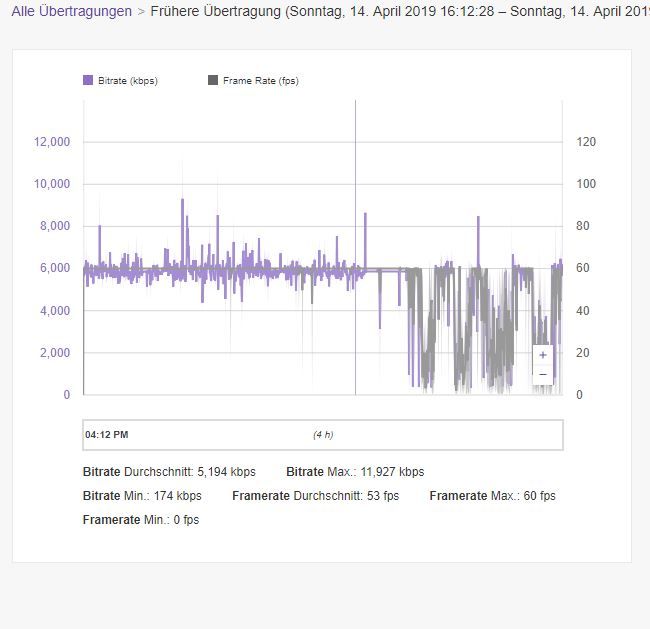This screenshot has height=629, width=650.
Task: Click the zoom out minus button on chart
Action: tap(543, 374)
